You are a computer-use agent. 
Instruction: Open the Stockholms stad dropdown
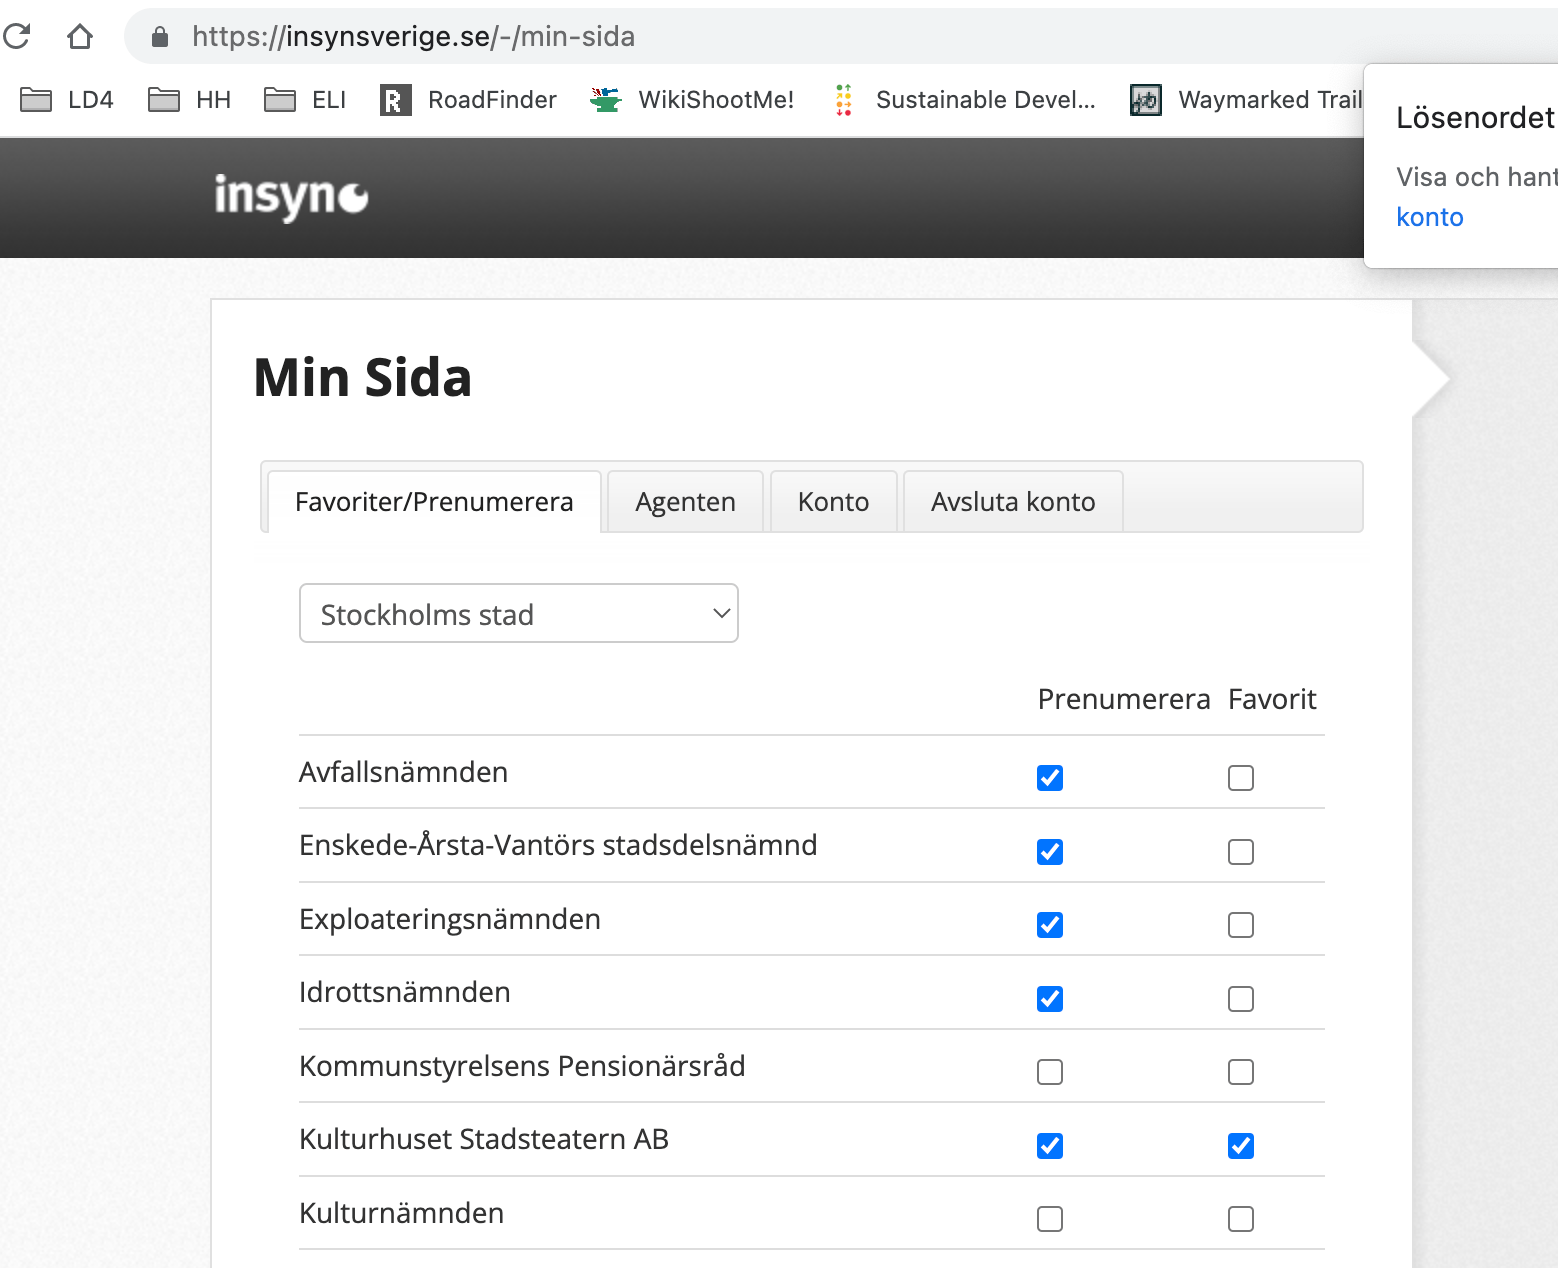click(519, 614)
